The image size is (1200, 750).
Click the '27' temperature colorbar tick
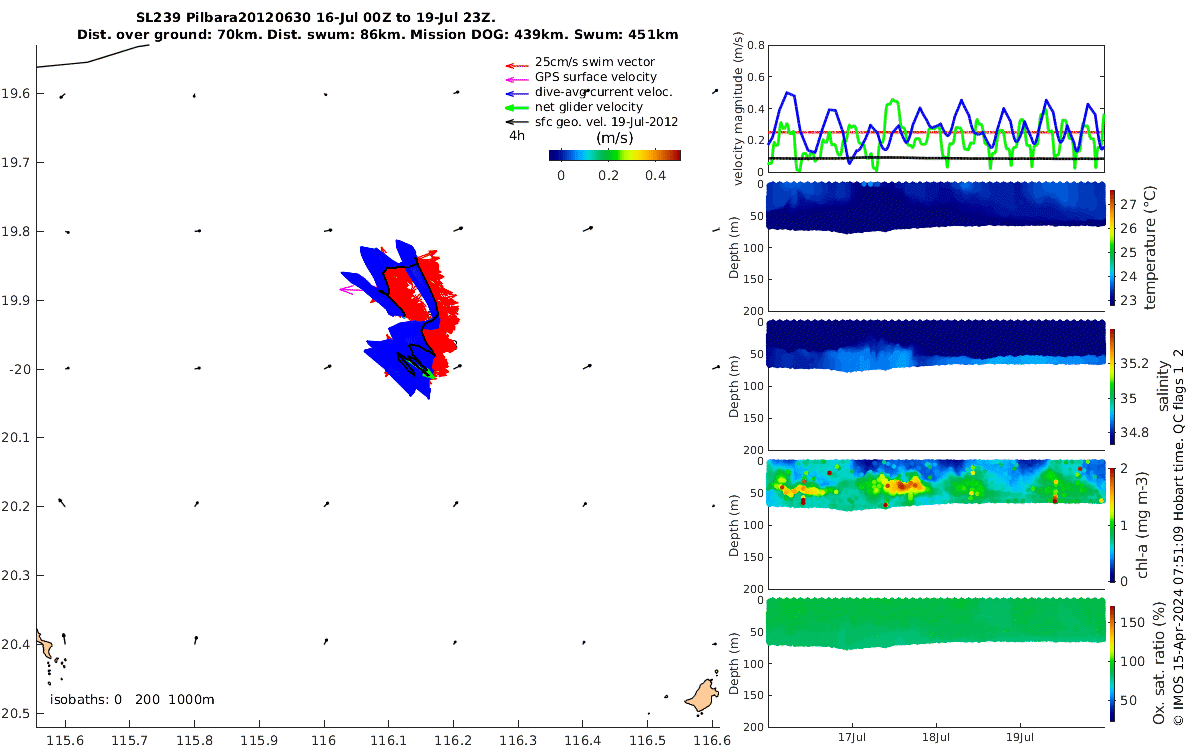click(1130, 204)
